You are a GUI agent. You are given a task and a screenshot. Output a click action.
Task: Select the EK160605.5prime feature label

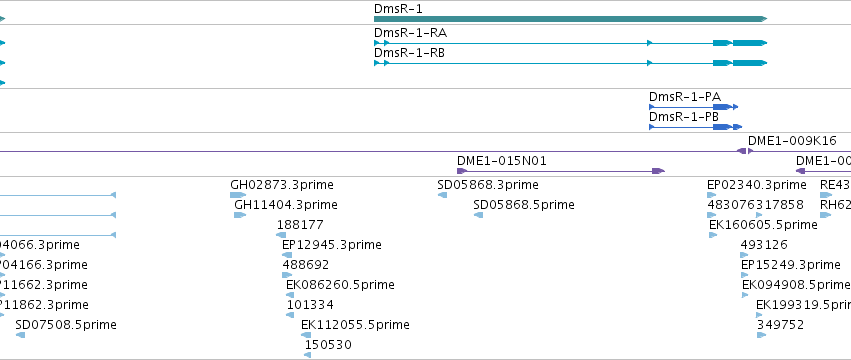coord(763,225)
